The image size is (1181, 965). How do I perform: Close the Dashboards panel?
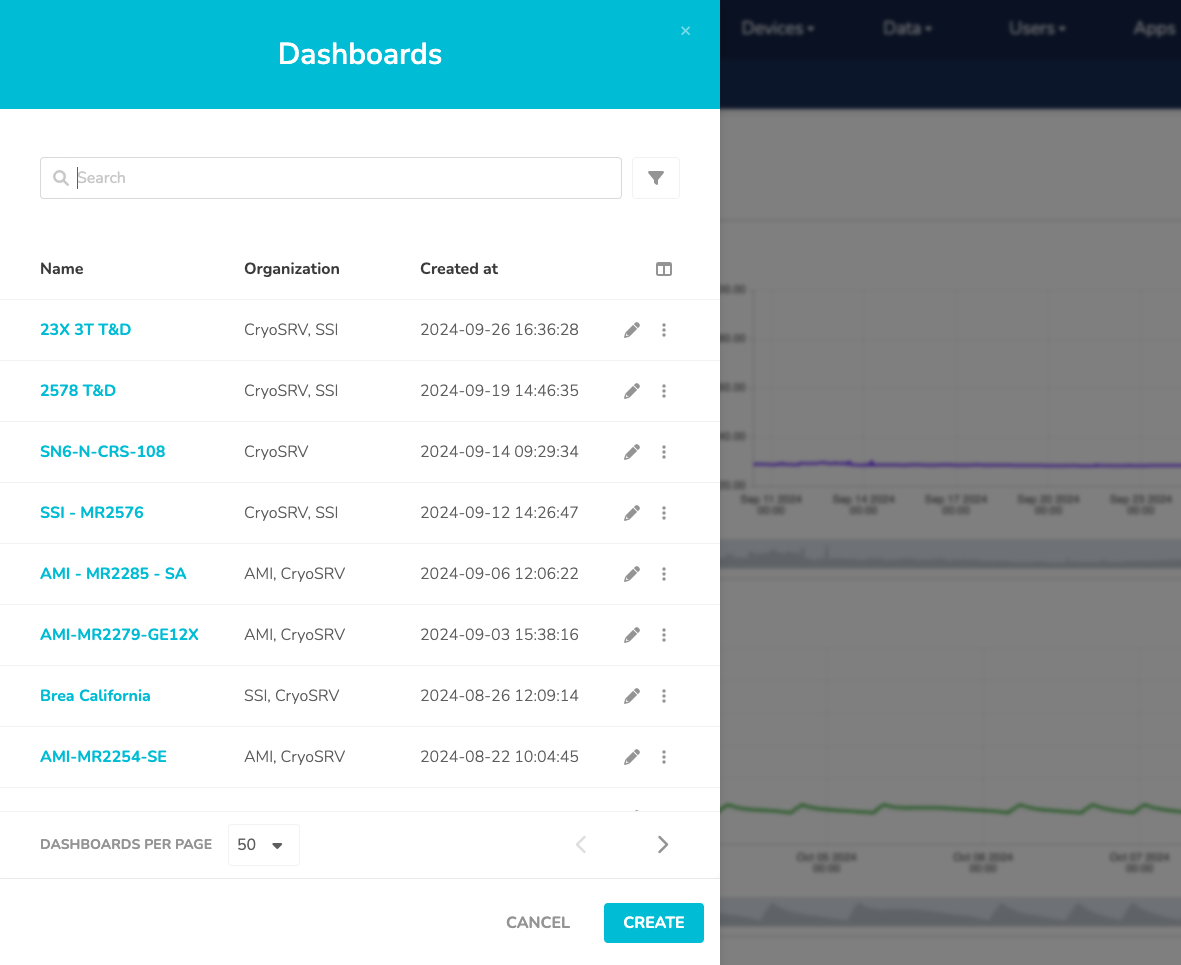click(686, 31)
